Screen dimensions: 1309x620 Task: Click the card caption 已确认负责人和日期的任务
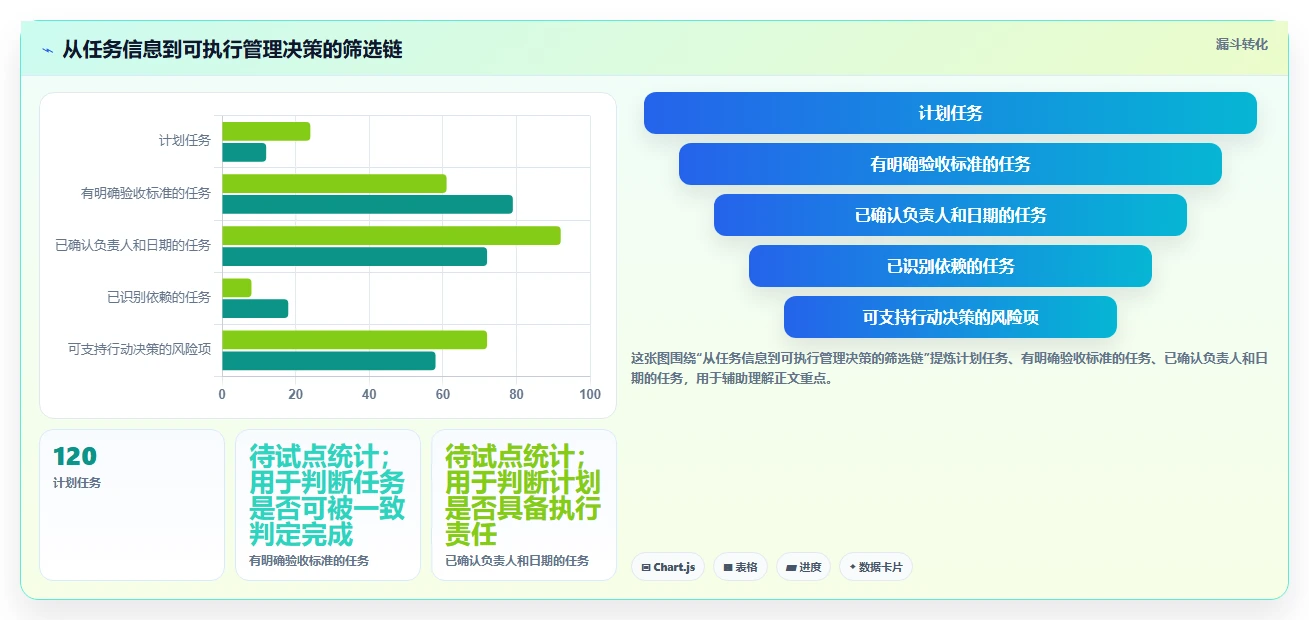pos(517,561)
